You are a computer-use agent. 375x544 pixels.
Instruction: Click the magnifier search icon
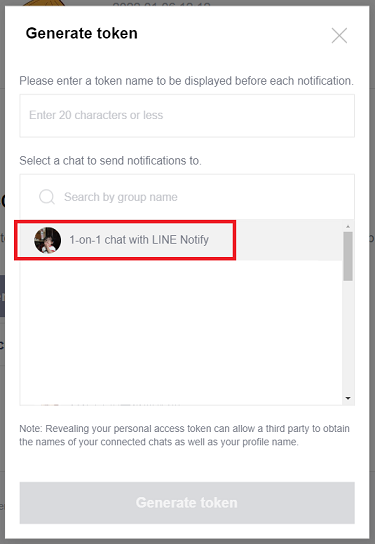coord(46,197)
